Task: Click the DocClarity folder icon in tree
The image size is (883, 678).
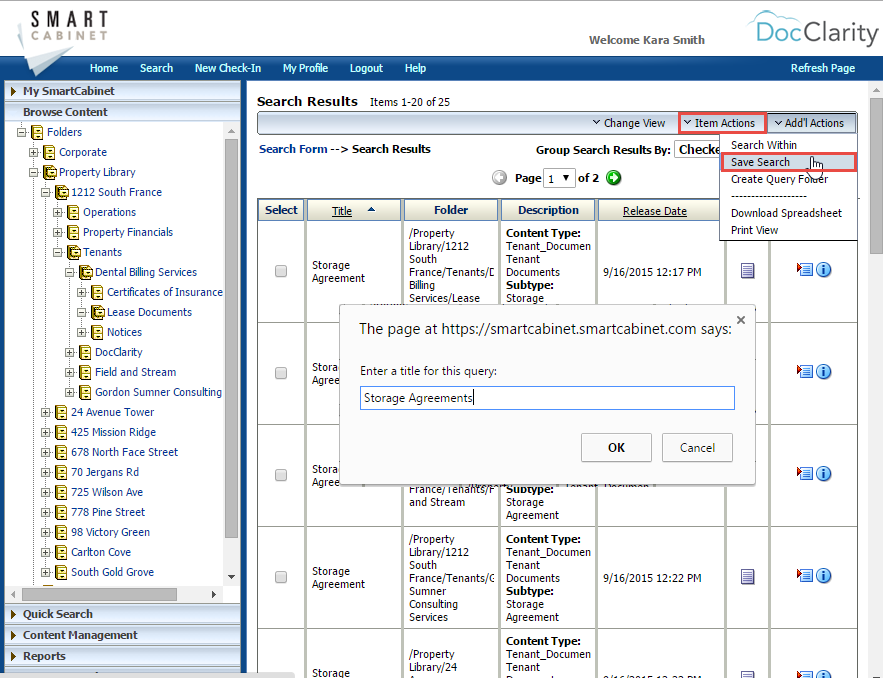Action: (85, 352)
